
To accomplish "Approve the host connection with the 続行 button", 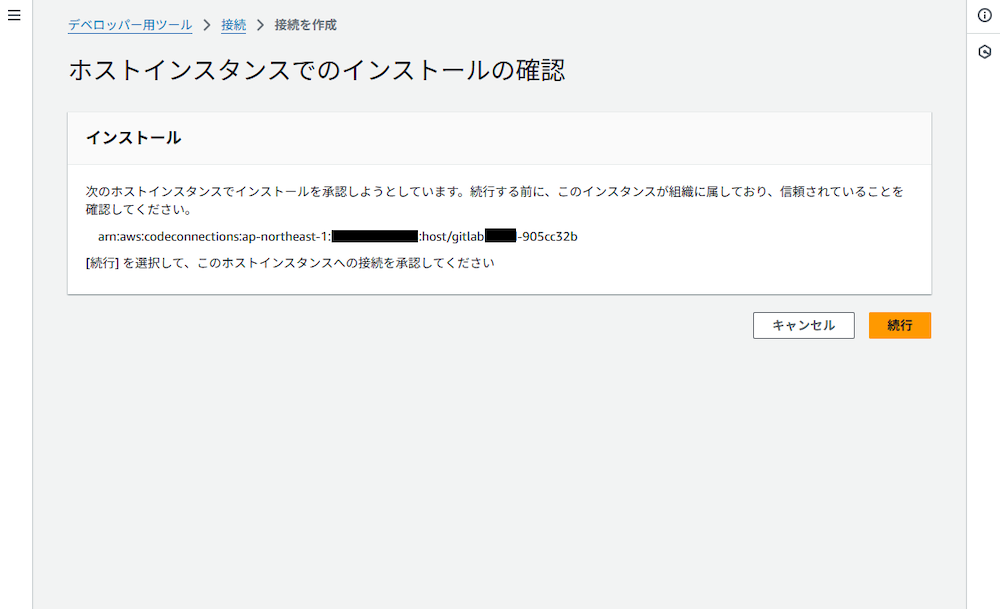I will [x=899, y=325].
